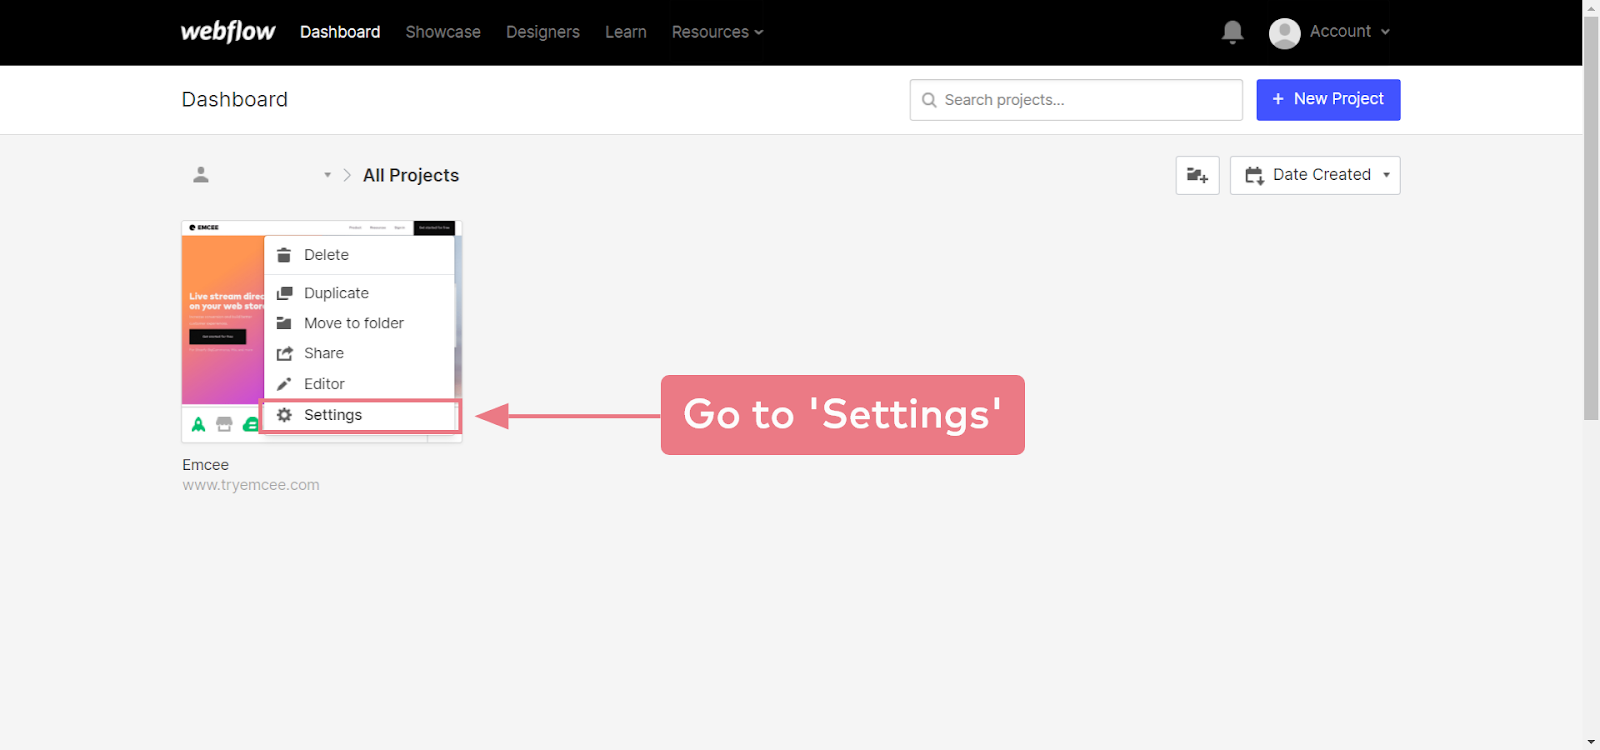The height and width of the screenshot is (750, 1600).
Task: Click the New Project button
Action: [1328, 99]
